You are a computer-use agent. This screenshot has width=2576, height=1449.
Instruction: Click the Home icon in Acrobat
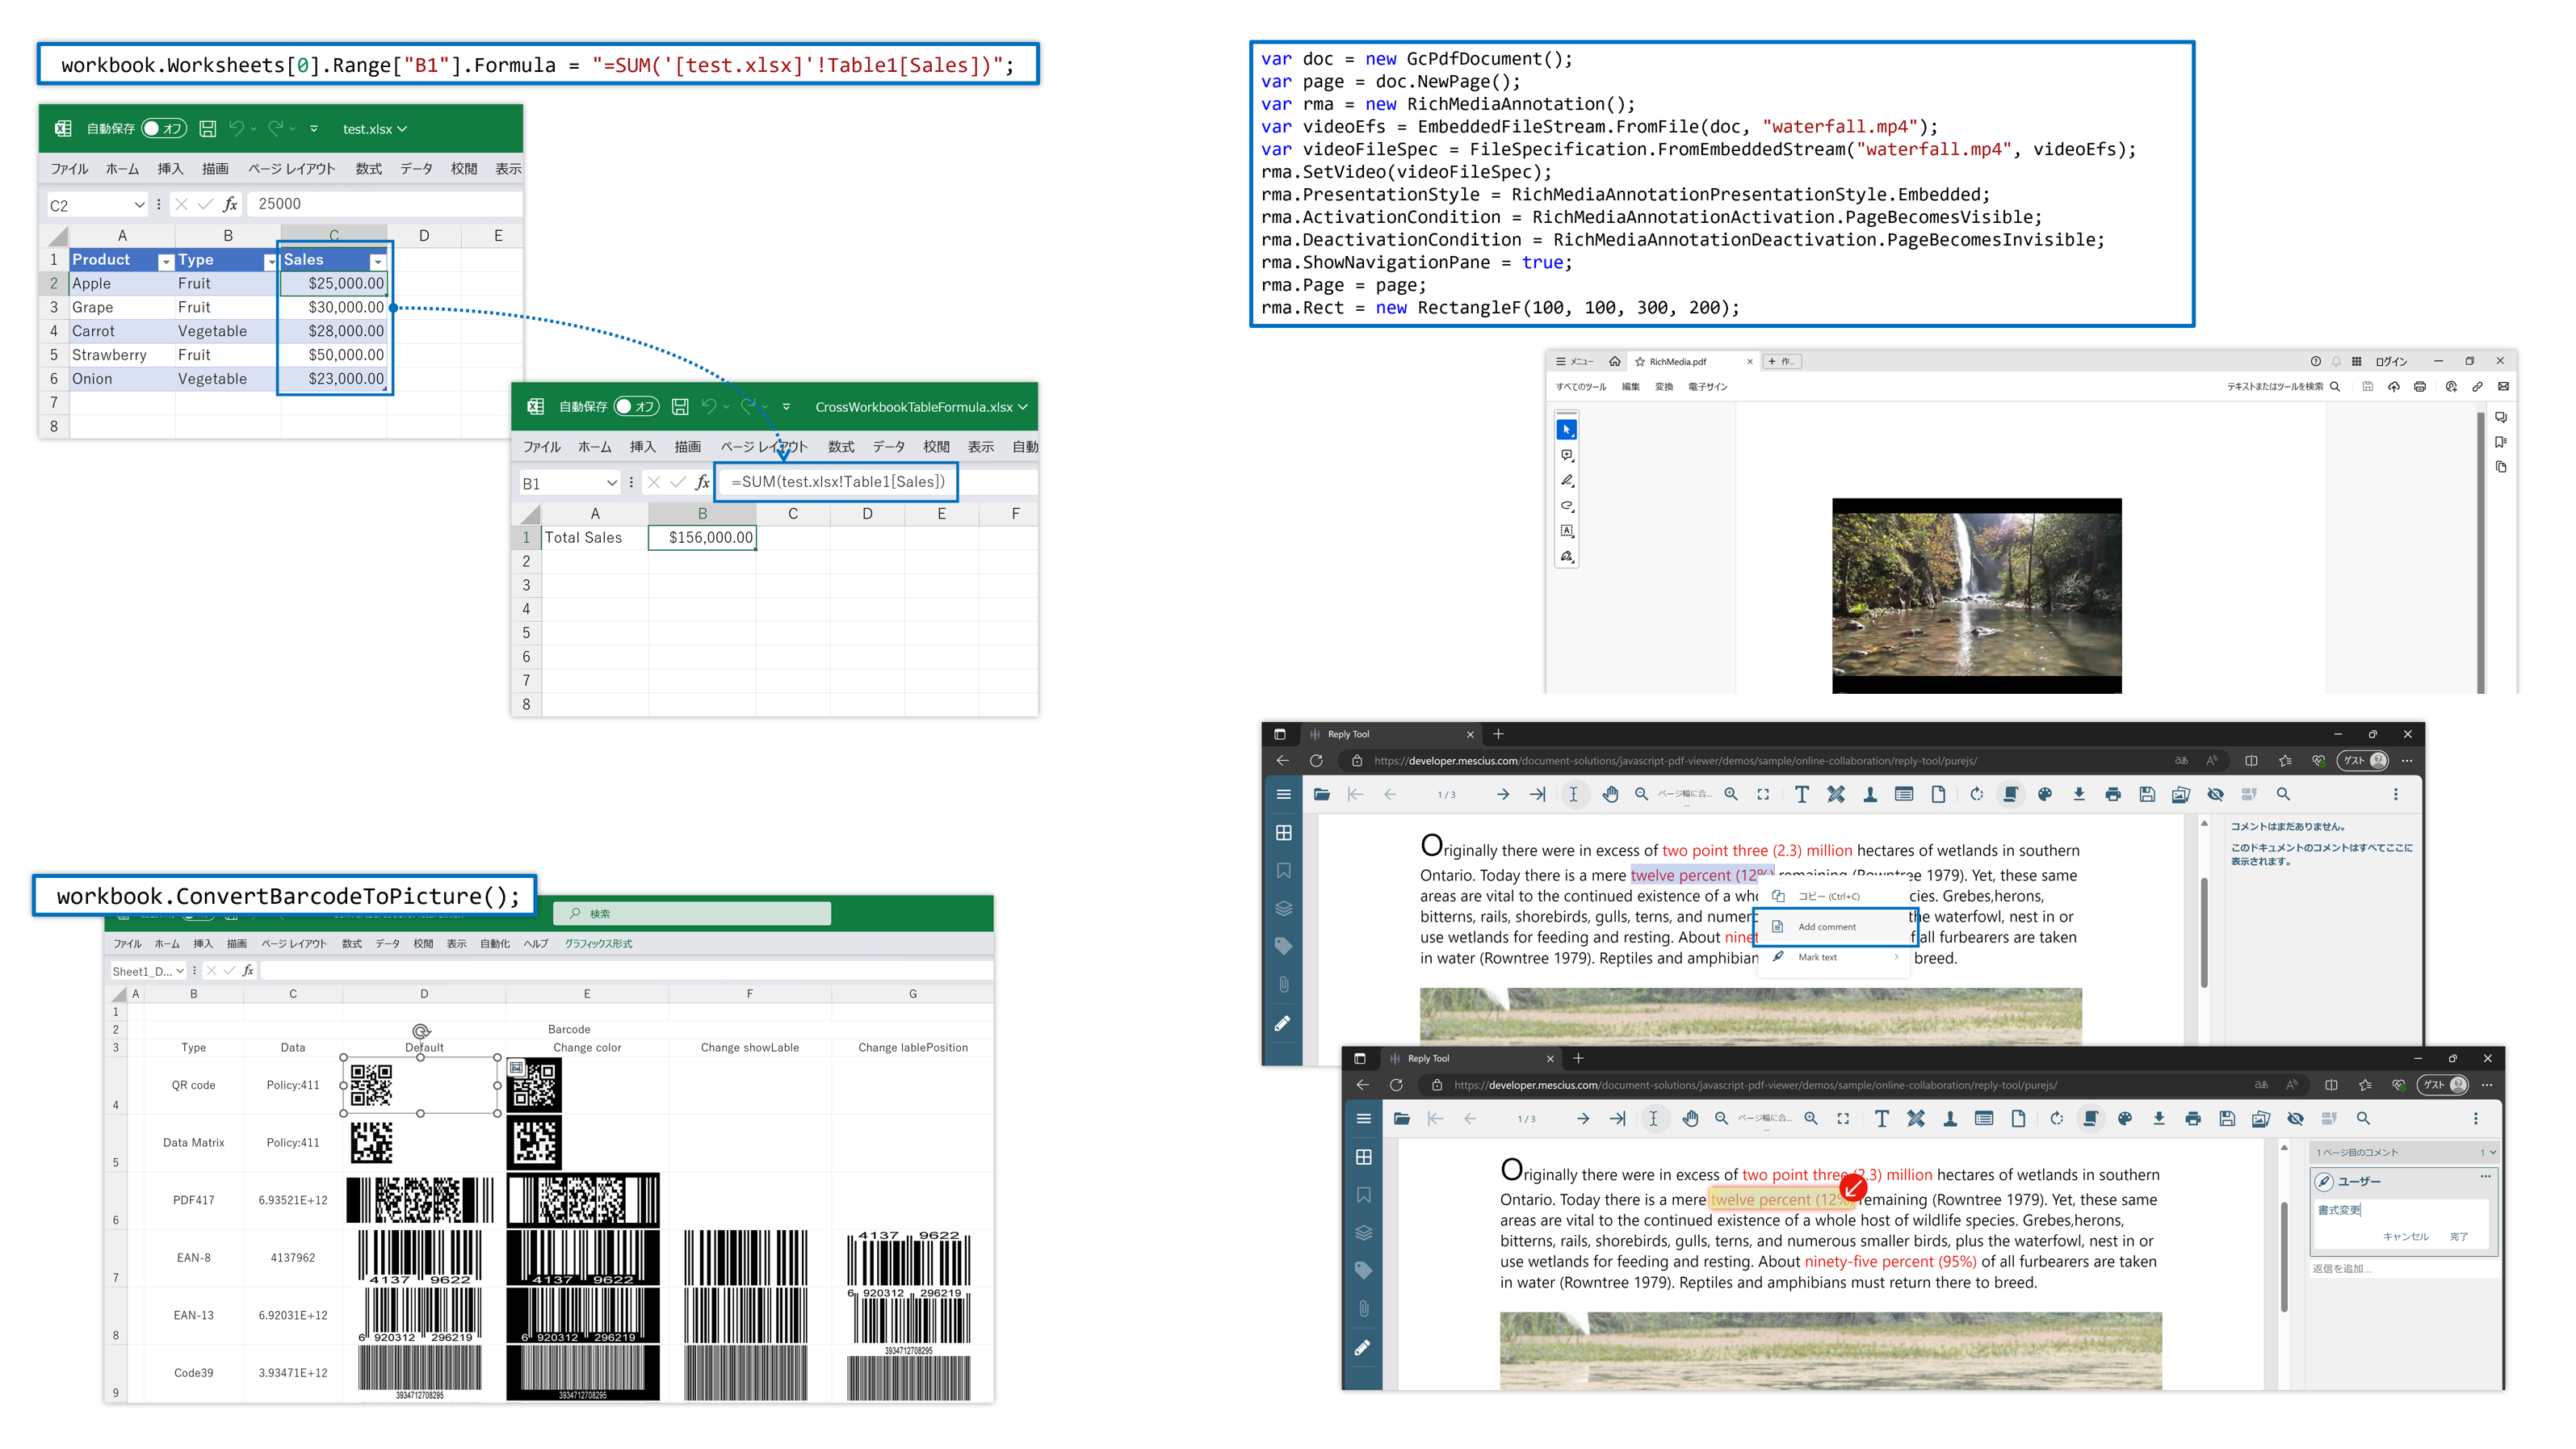click(1615, 361)
